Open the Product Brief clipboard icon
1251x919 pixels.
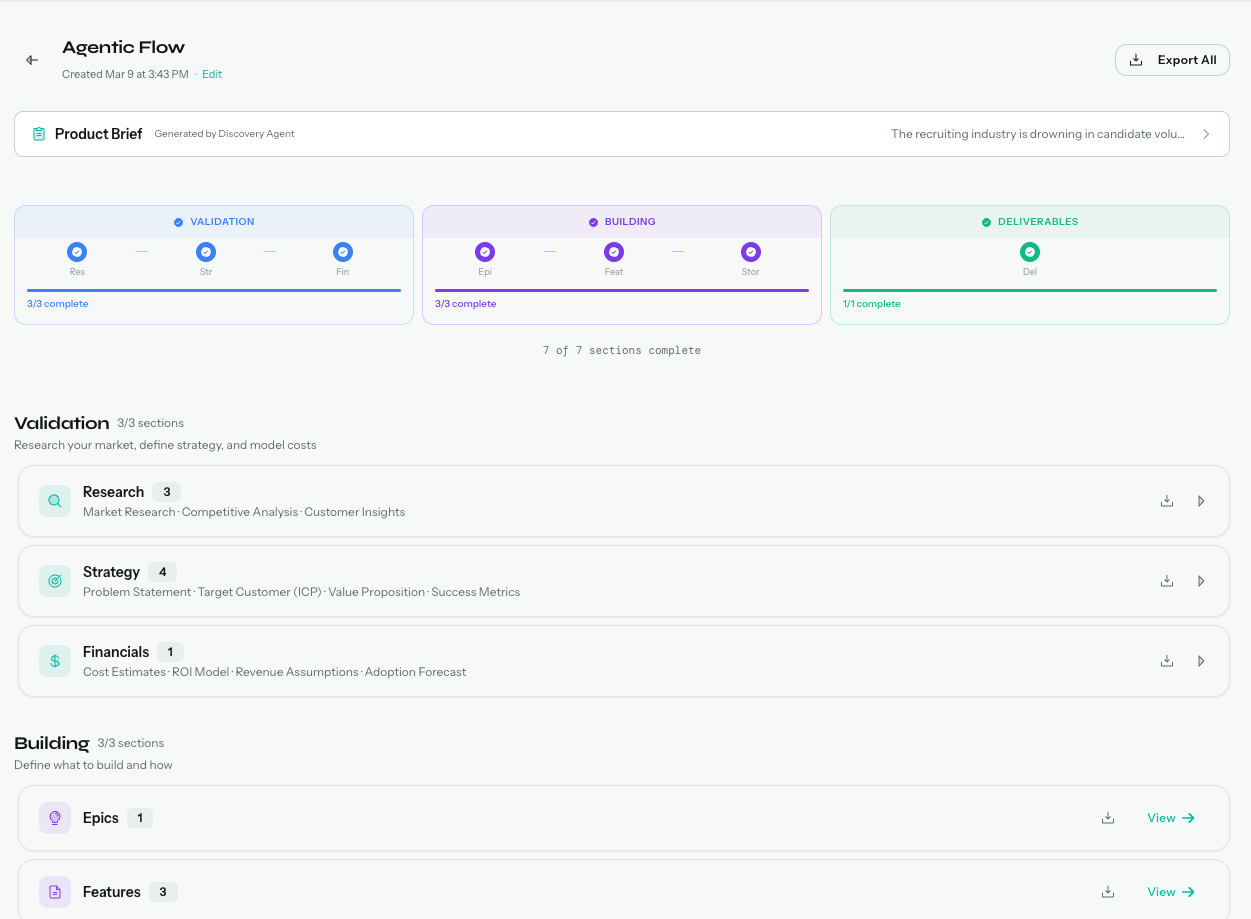click(41, 133)
